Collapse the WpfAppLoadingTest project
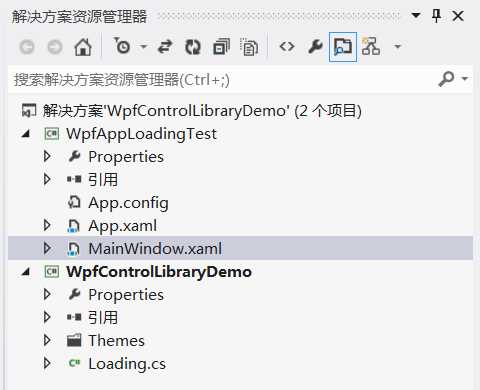This screenshot has height=390, width=480. pyautogui.click(x=25, y=134)
